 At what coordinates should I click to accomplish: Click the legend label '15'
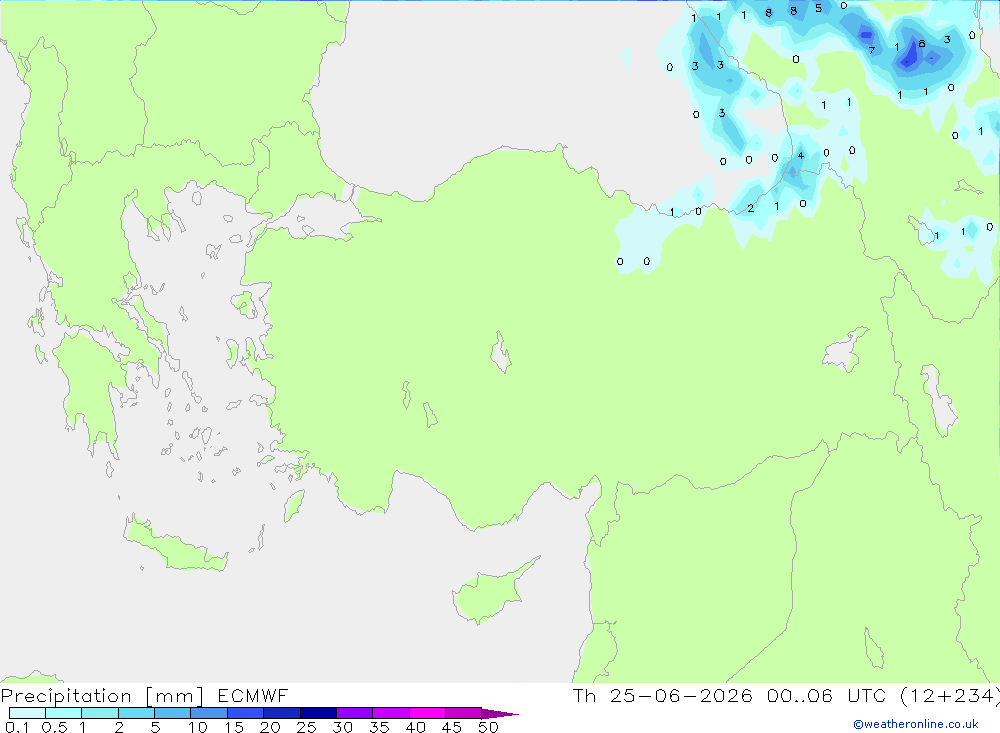pos(234,727)
